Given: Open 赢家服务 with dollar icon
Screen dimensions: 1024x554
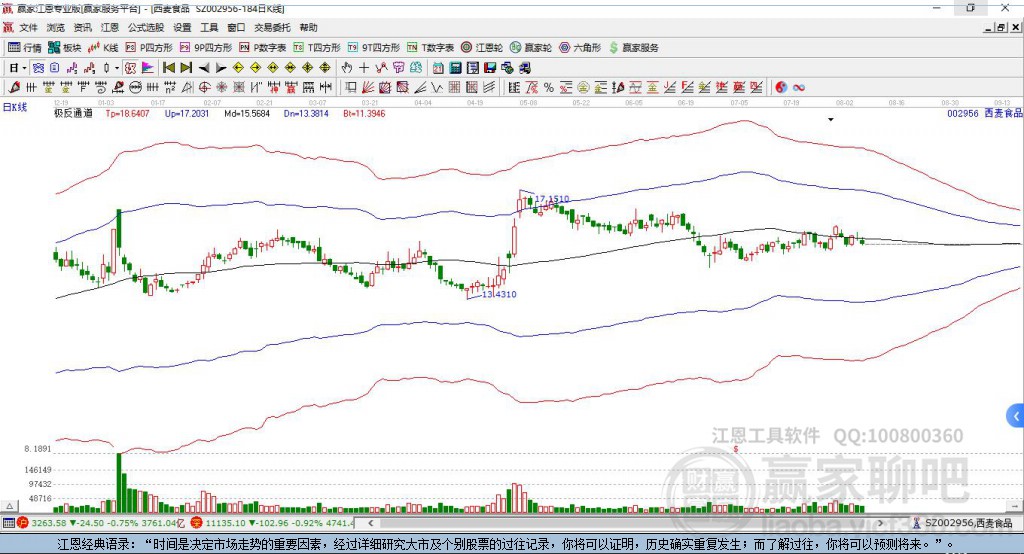Looking at the screenshot, I should click(633, 48).
